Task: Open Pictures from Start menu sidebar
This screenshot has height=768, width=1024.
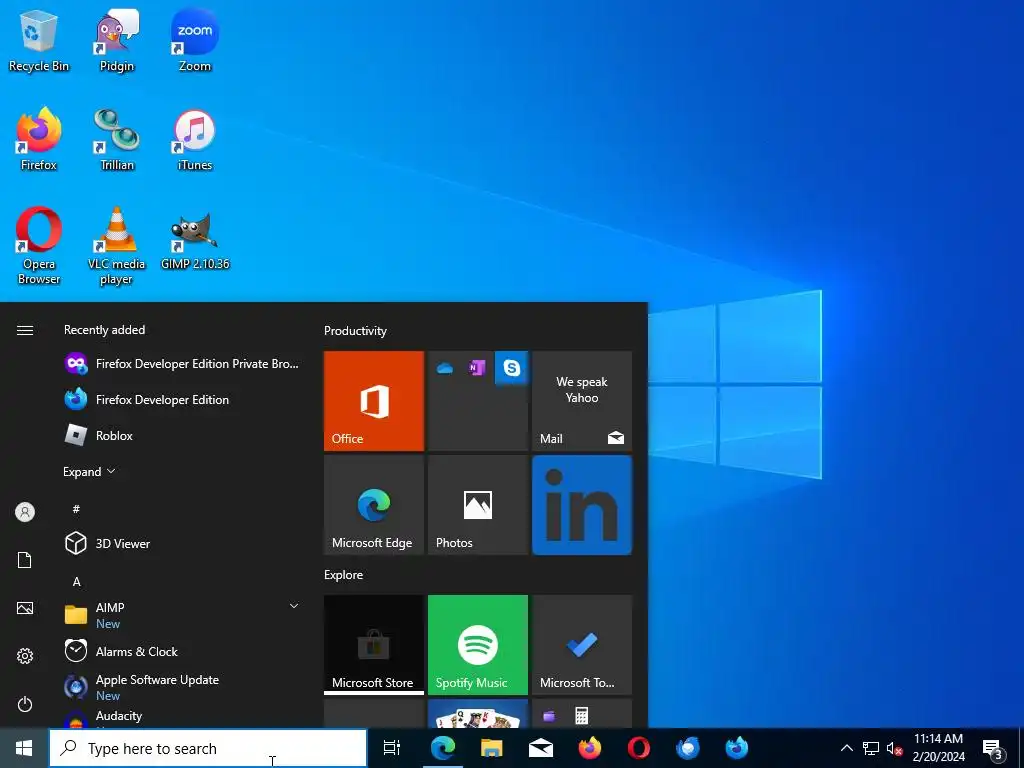Action: pyautogui.click(x=25, y=608)
